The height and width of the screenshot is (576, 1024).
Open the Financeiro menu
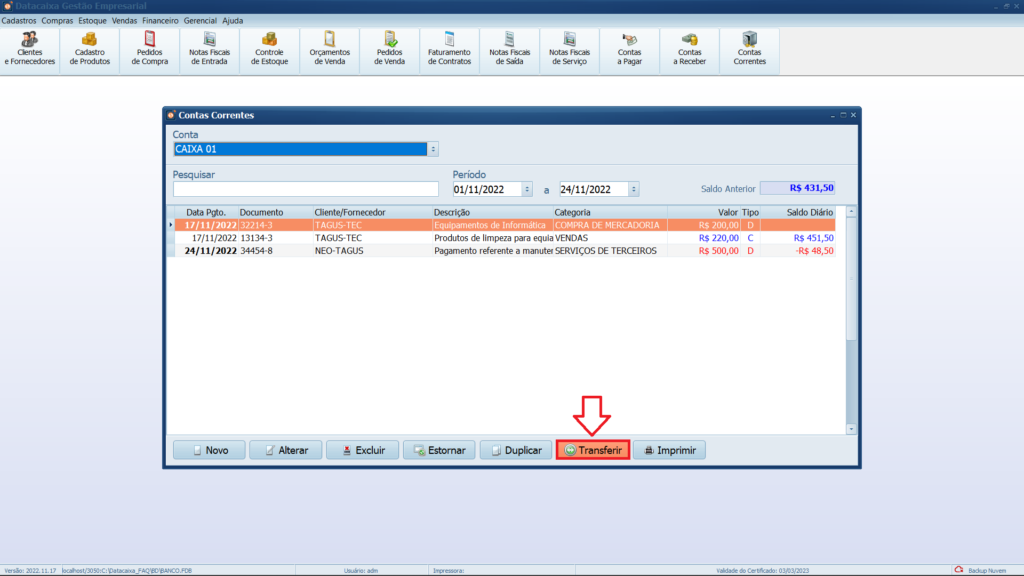point(160,20)
